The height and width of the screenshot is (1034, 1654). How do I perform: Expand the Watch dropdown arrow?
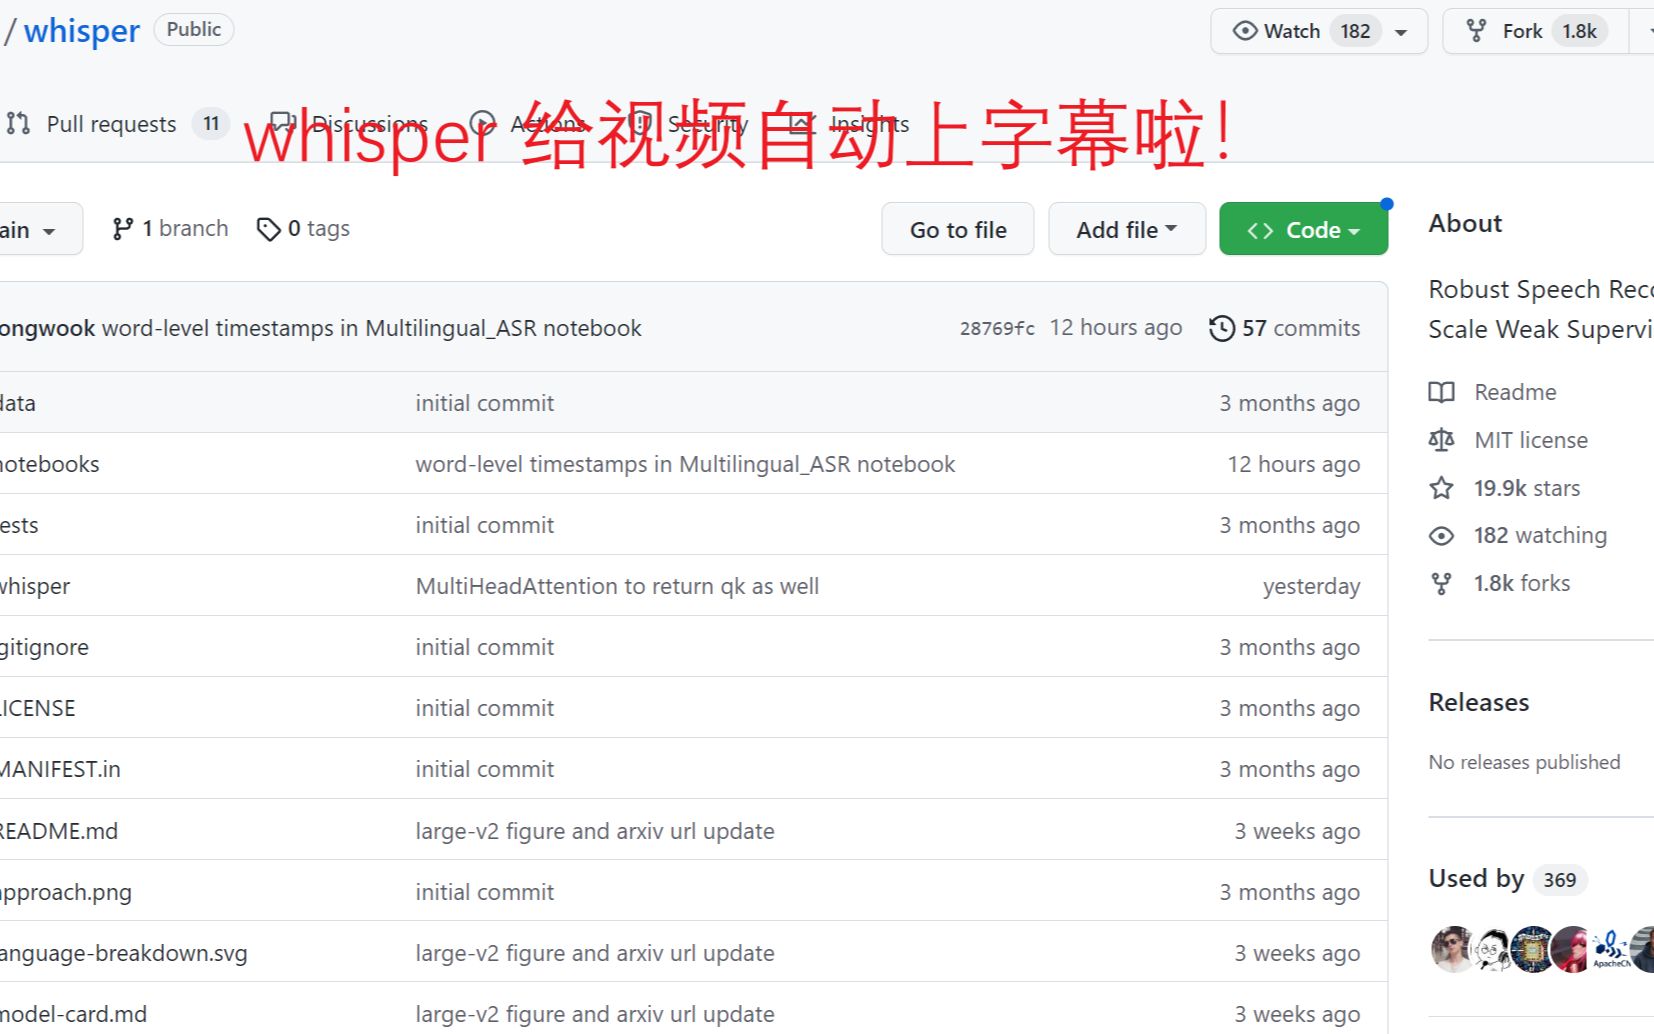point(1402,32)
